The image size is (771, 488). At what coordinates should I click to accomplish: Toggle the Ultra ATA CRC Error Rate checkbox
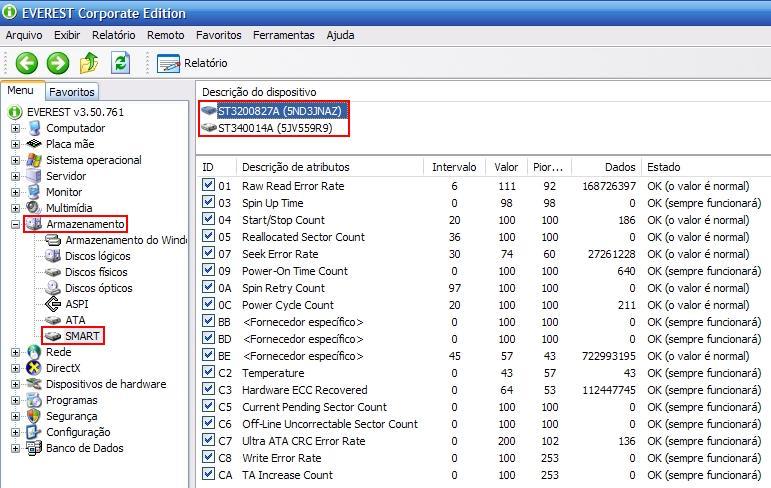208,440
